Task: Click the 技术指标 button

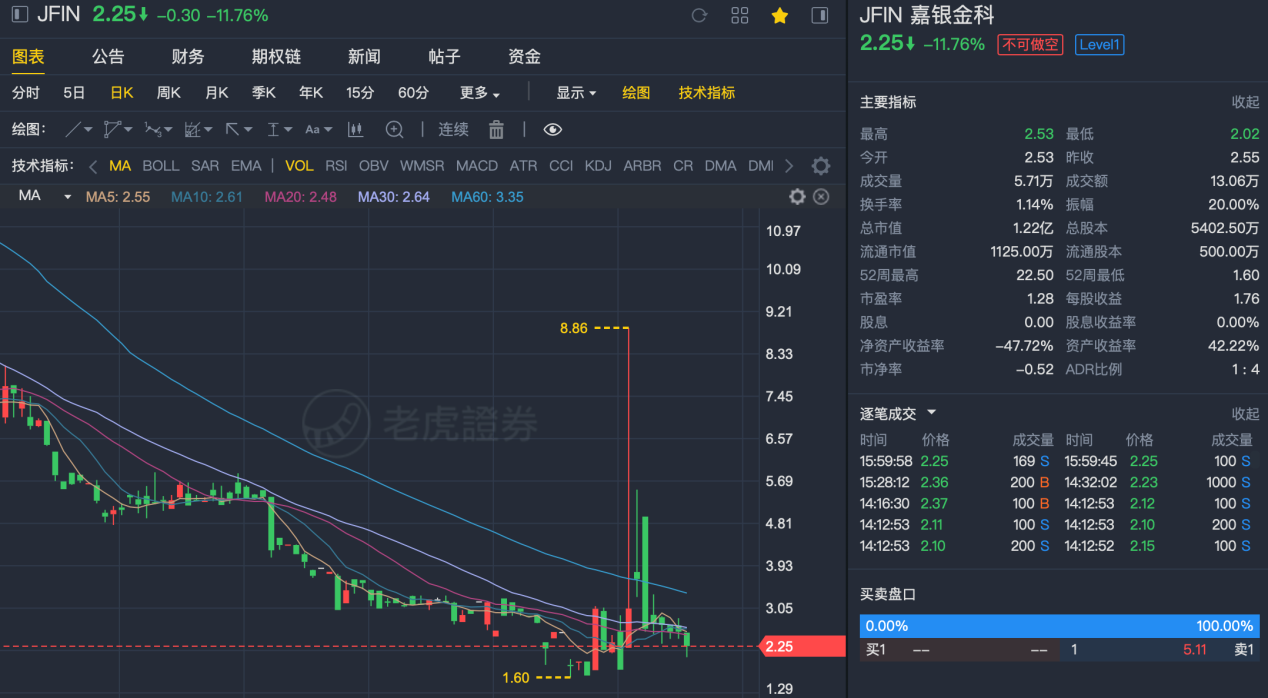Action: [707, 93]
